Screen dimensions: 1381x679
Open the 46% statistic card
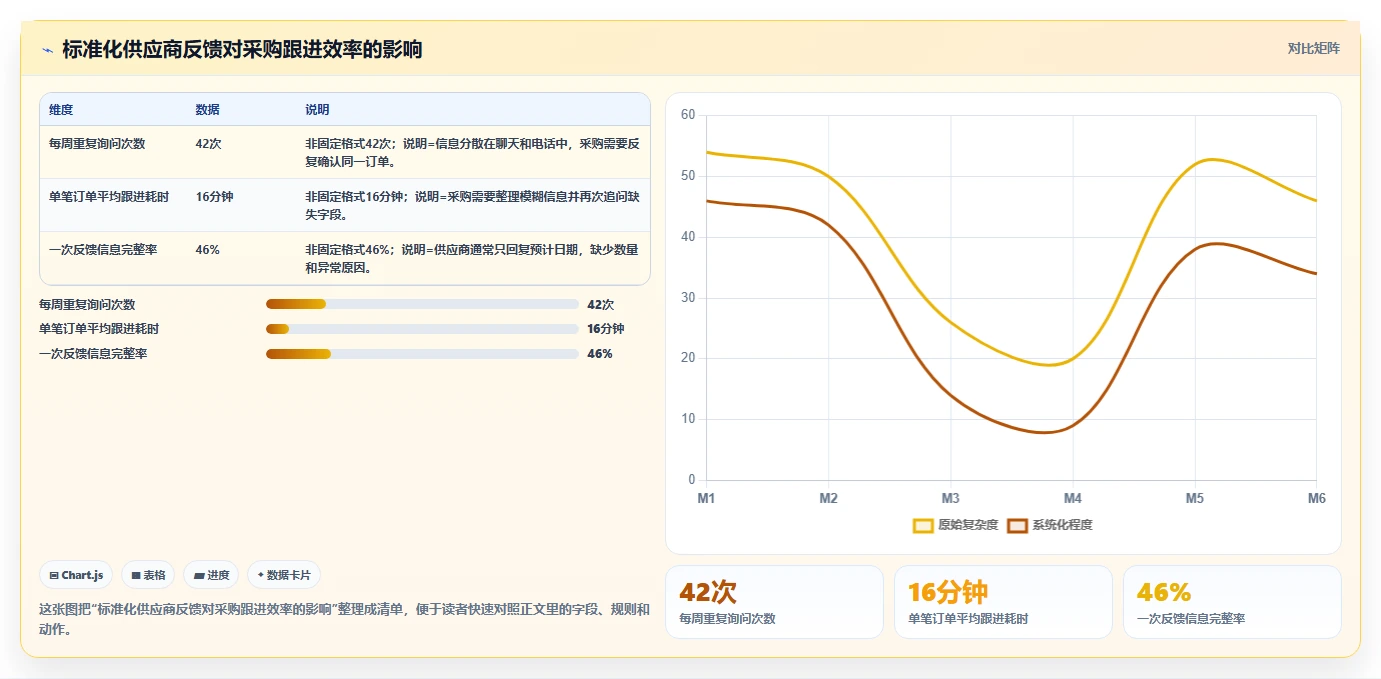point(1232,602)
